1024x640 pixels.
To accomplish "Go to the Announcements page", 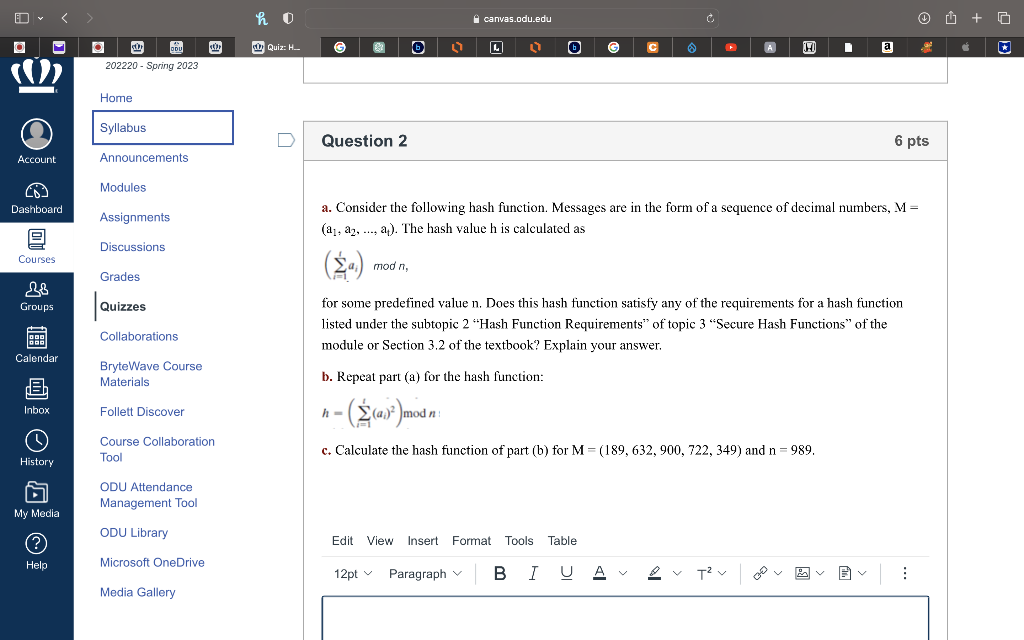I will click(x=143, y=157).
